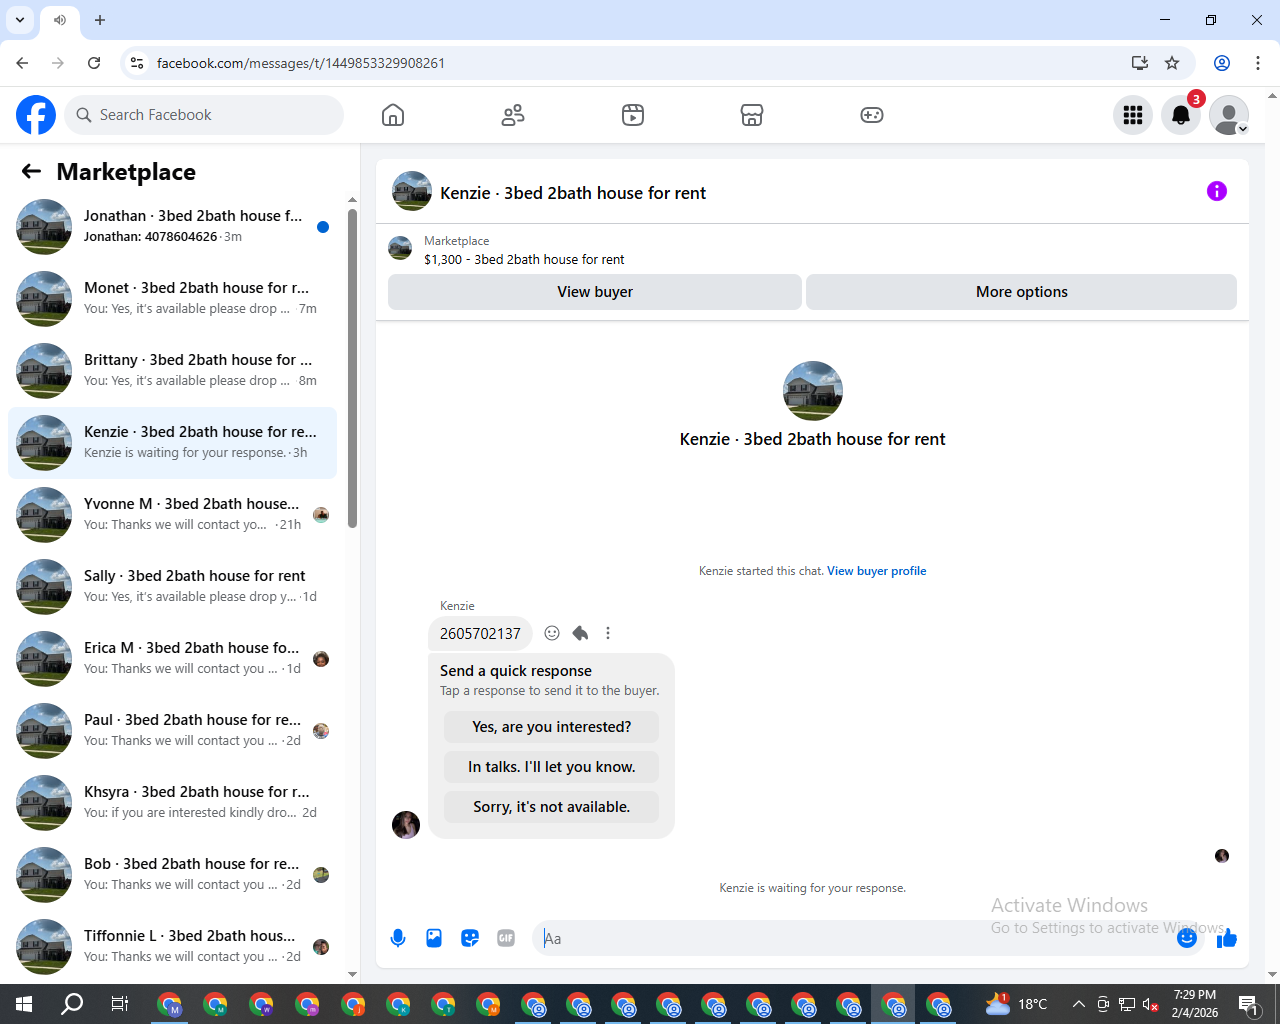Open more options for message 2605702137

tap(608, 633)
